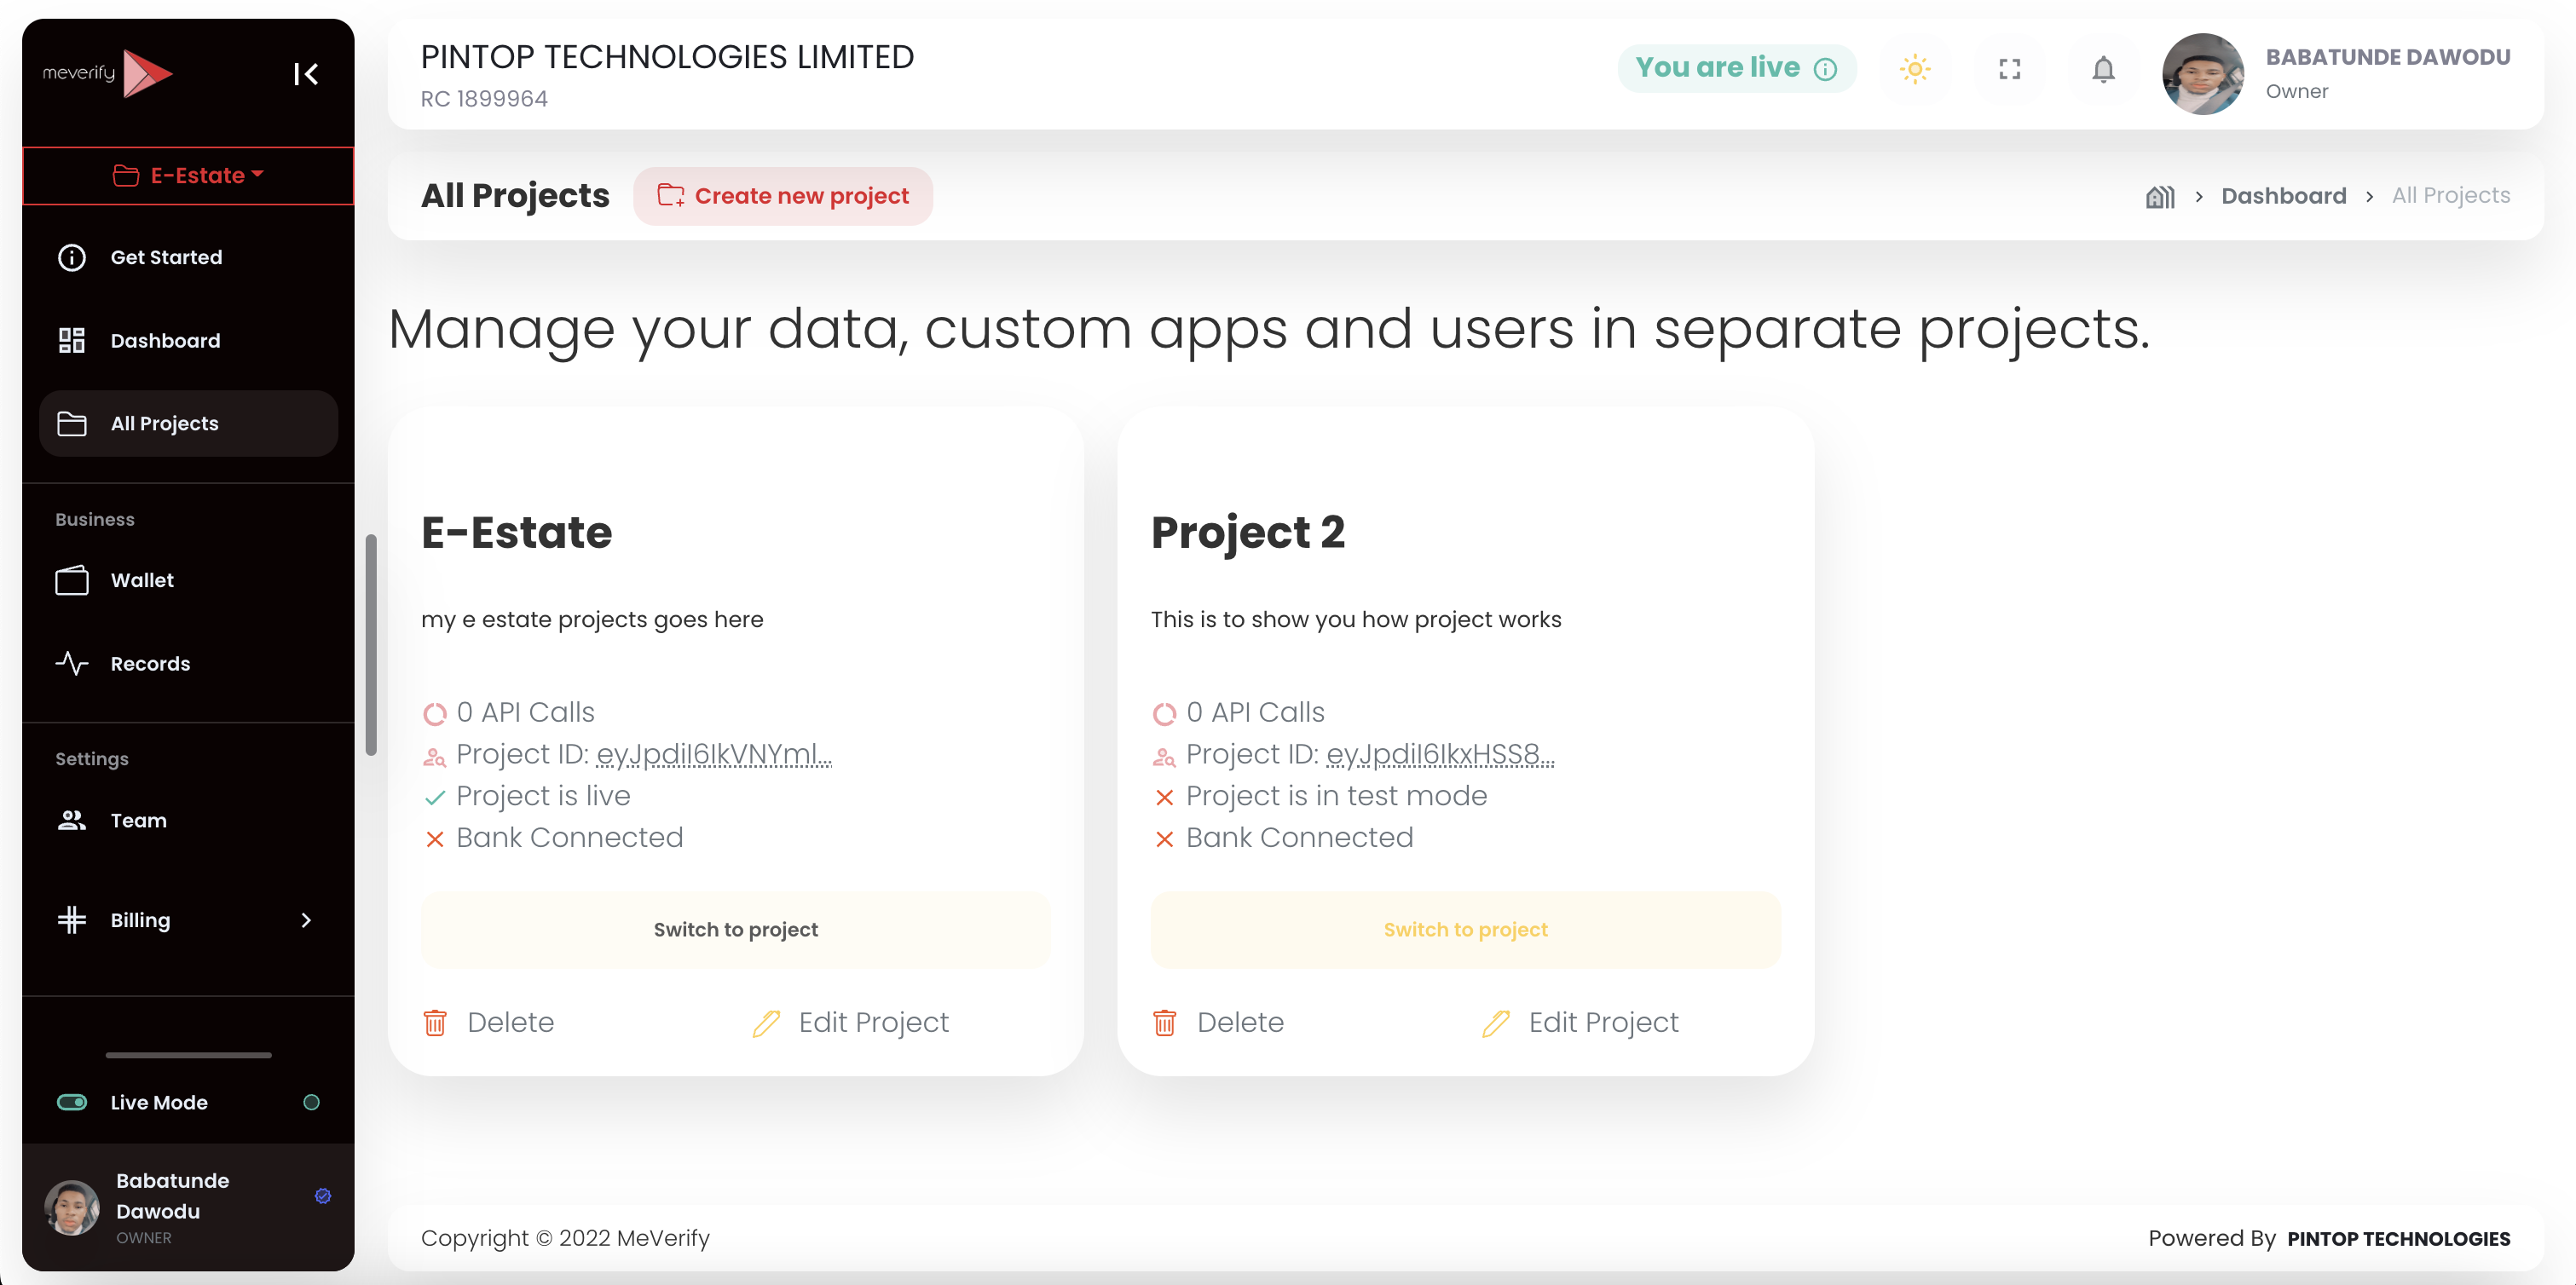Image resolution: width=2576 pixels, height=1285 pixels.
Task: Click the sidebar vertical scrollbar
Action: coord(371,644)
